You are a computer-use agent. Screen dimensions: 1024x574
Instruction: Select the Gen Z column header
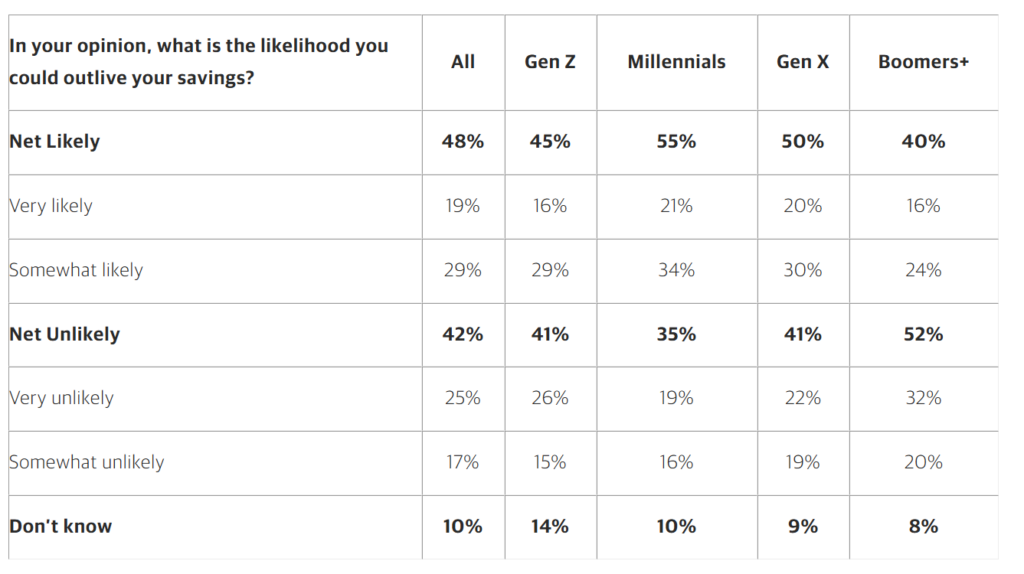coord(550,62)
